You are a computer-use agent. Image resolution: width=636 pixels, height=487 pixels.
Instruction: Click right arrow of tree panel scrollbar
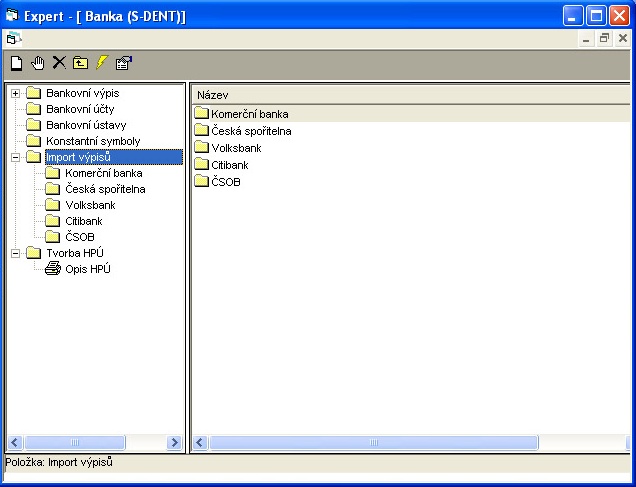pyautogui.click(x=175, y=442)
